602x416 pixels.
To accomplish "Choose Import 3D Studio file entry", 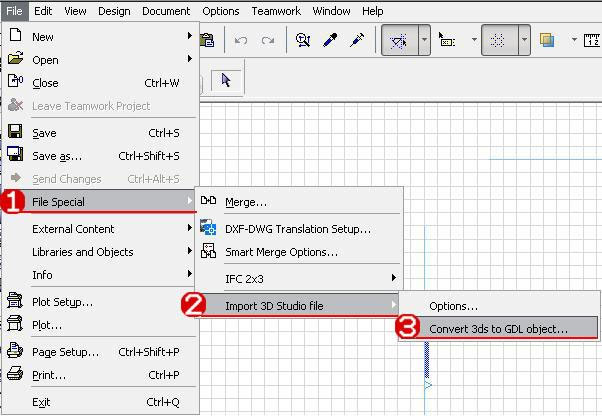I will coord(298,306).
